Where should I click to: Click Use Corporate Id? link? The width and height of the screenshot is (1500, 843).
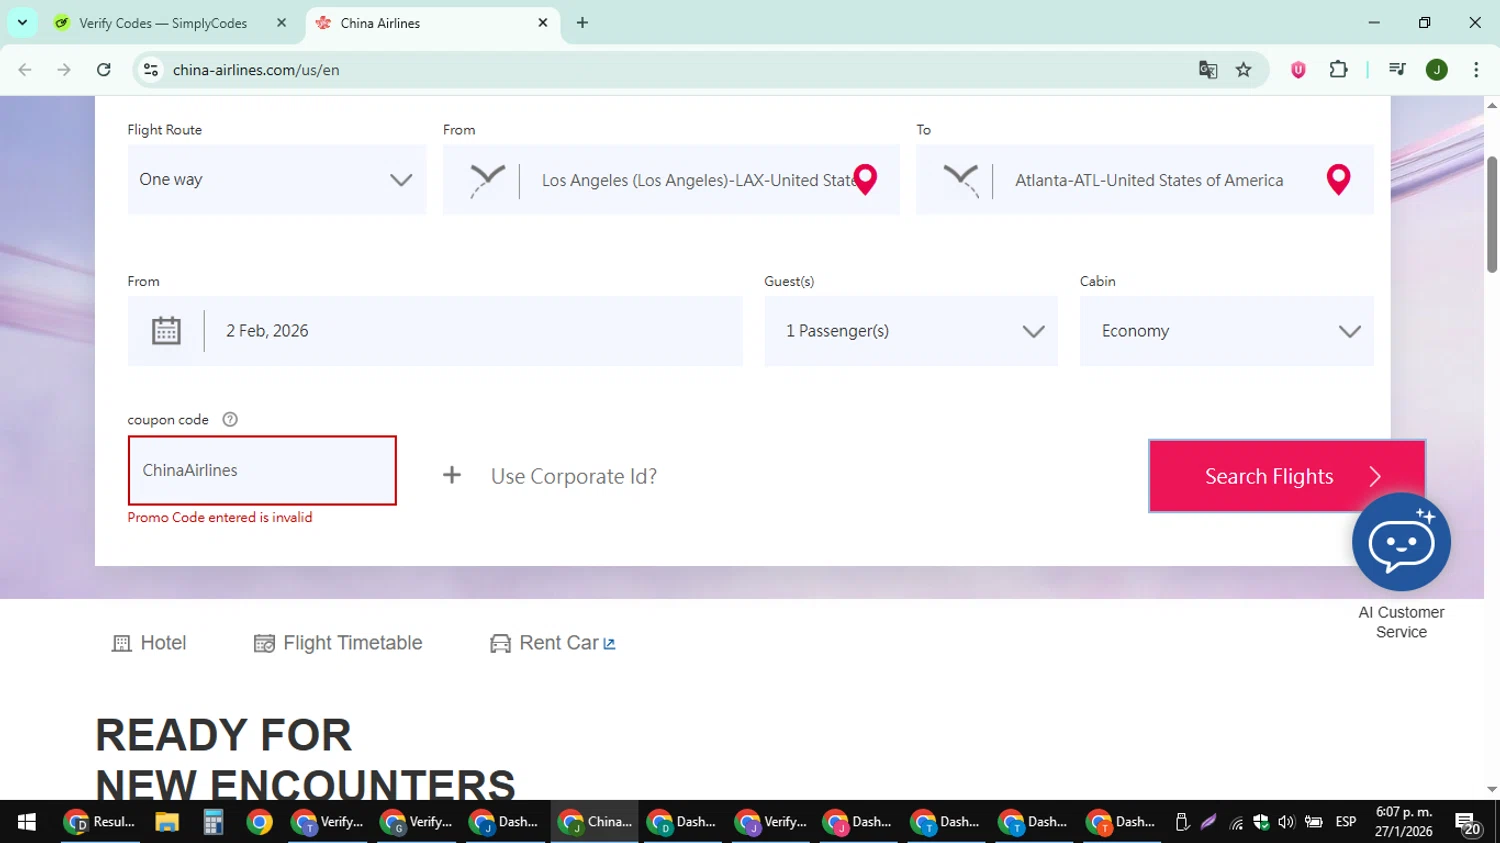[x=574, y=476]
